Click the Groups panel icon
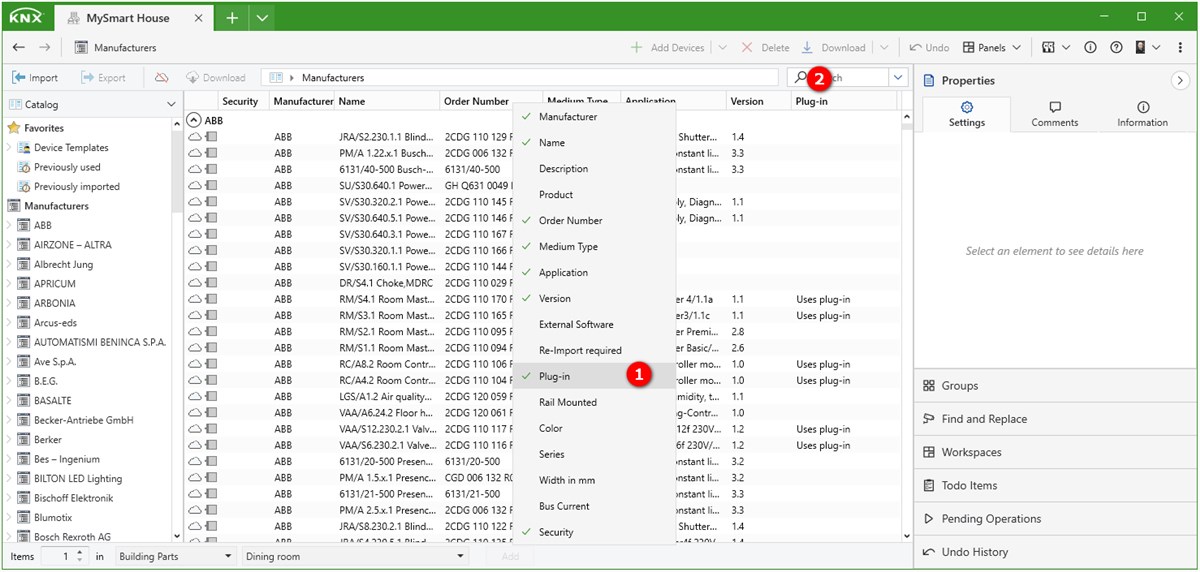The height and width of the screenshot is (572, 1200). [928, 386]
